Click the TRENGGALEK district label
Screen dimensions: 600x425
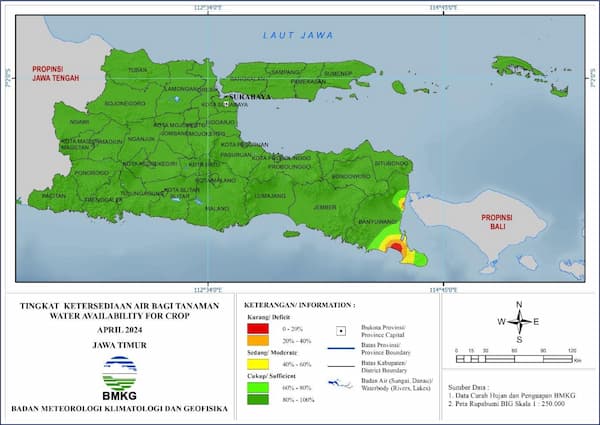[x=103, y=200]
